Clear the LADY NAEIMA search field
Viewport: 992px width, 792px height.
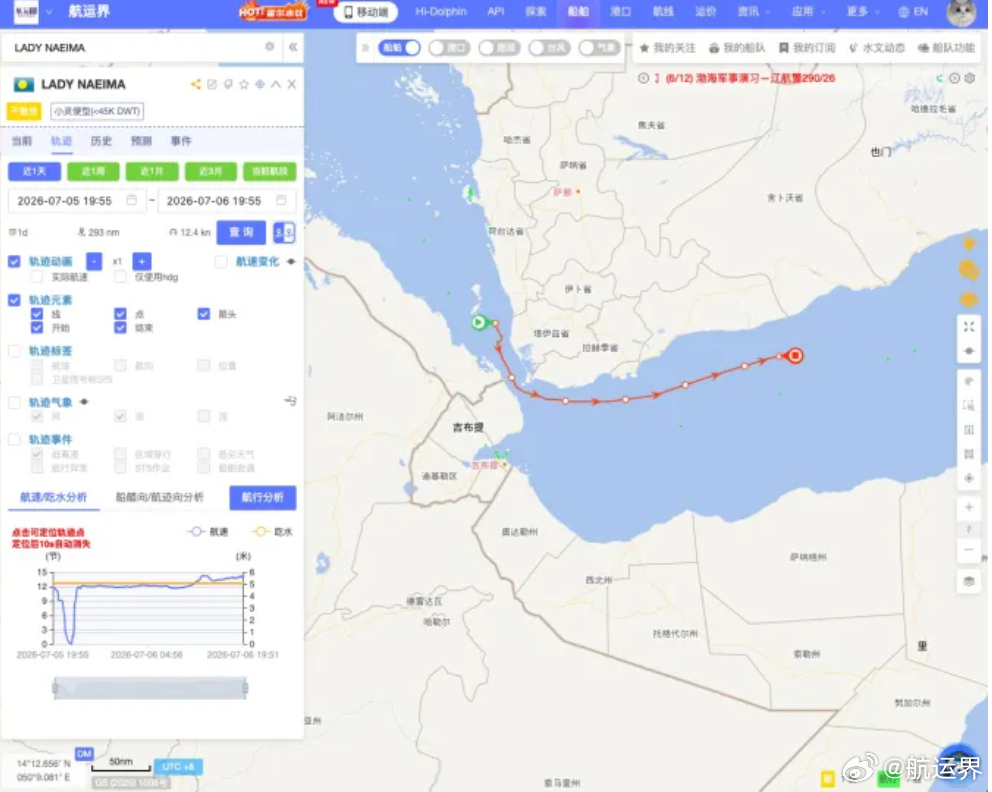click(x=270, y=47)
